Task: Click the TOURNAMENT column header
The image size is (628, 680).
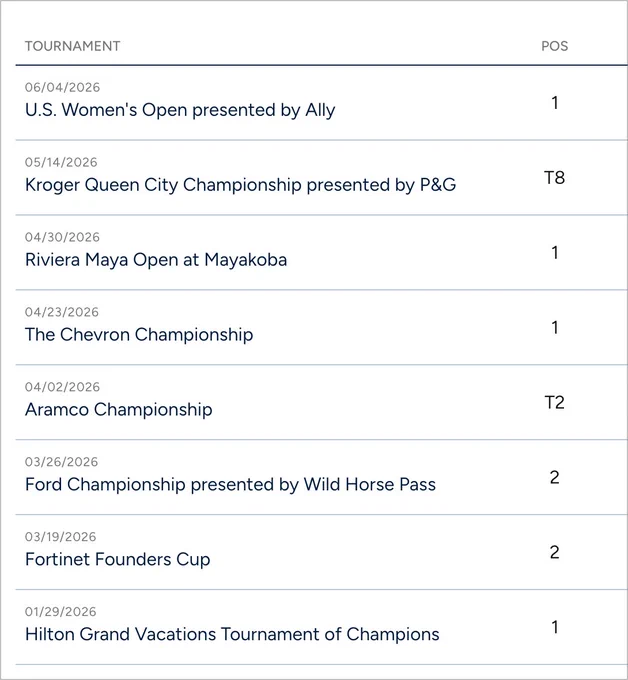Action: pyautogui.click(x=72, y=46)
